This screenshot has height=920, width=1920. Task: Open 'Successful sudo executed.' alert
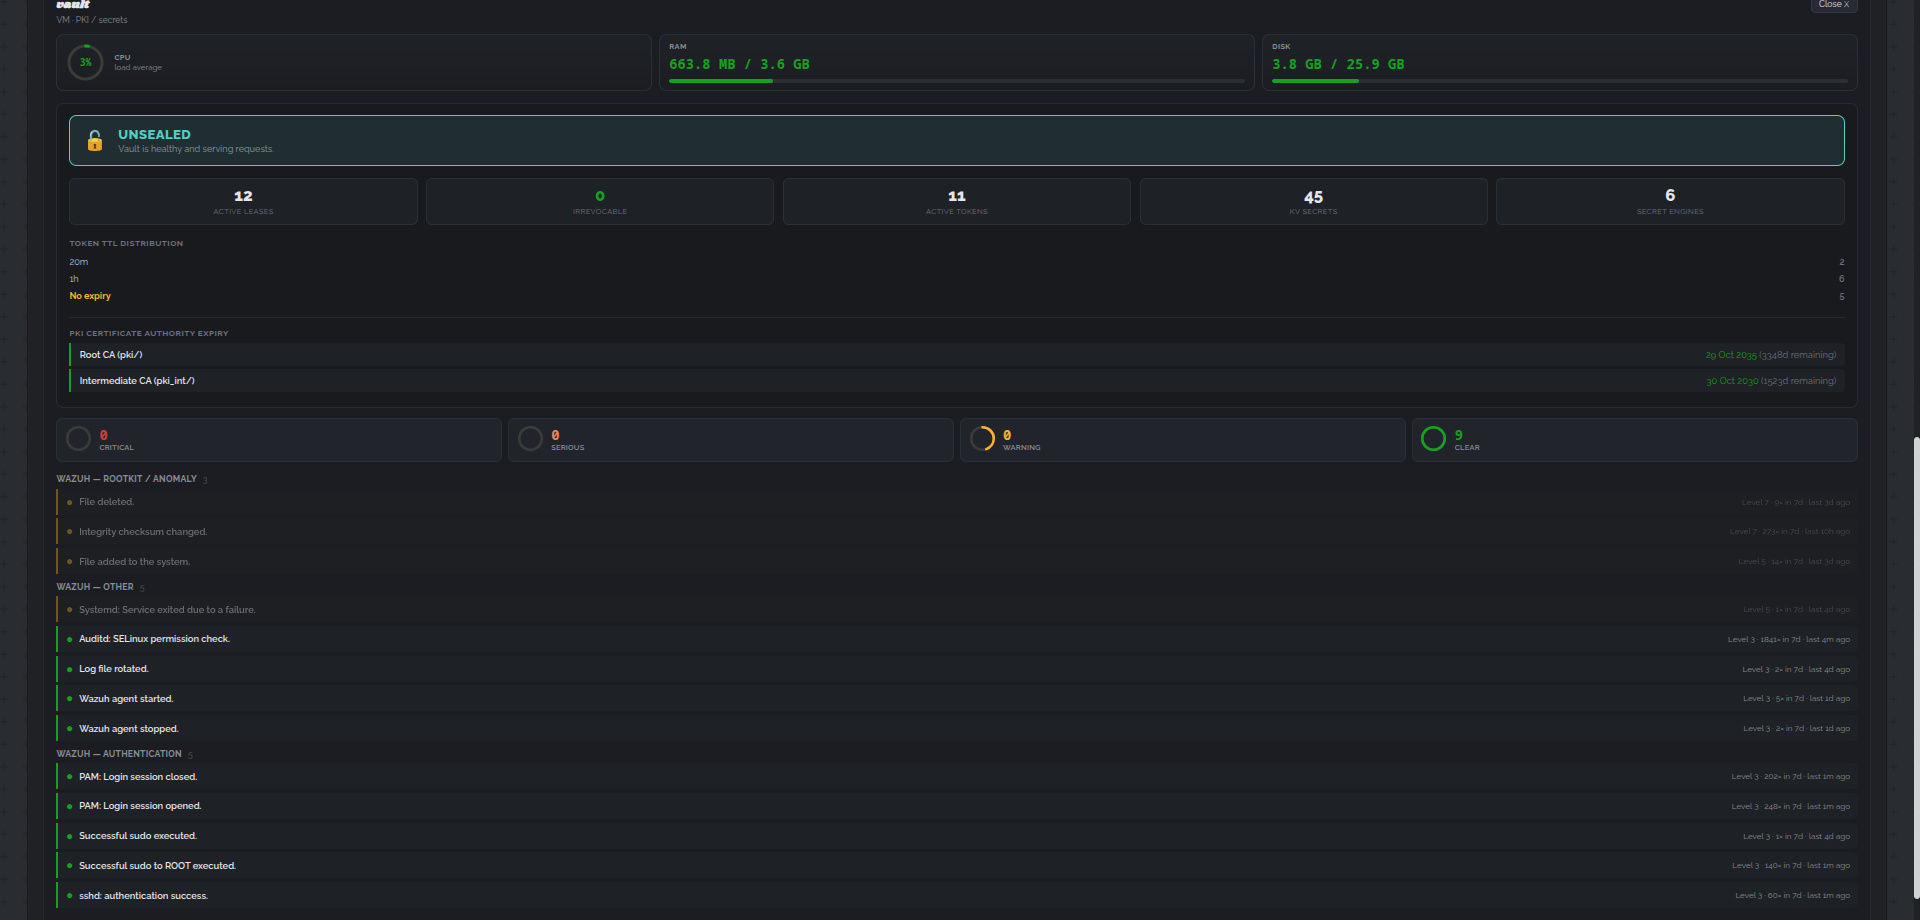pos(957,836)
